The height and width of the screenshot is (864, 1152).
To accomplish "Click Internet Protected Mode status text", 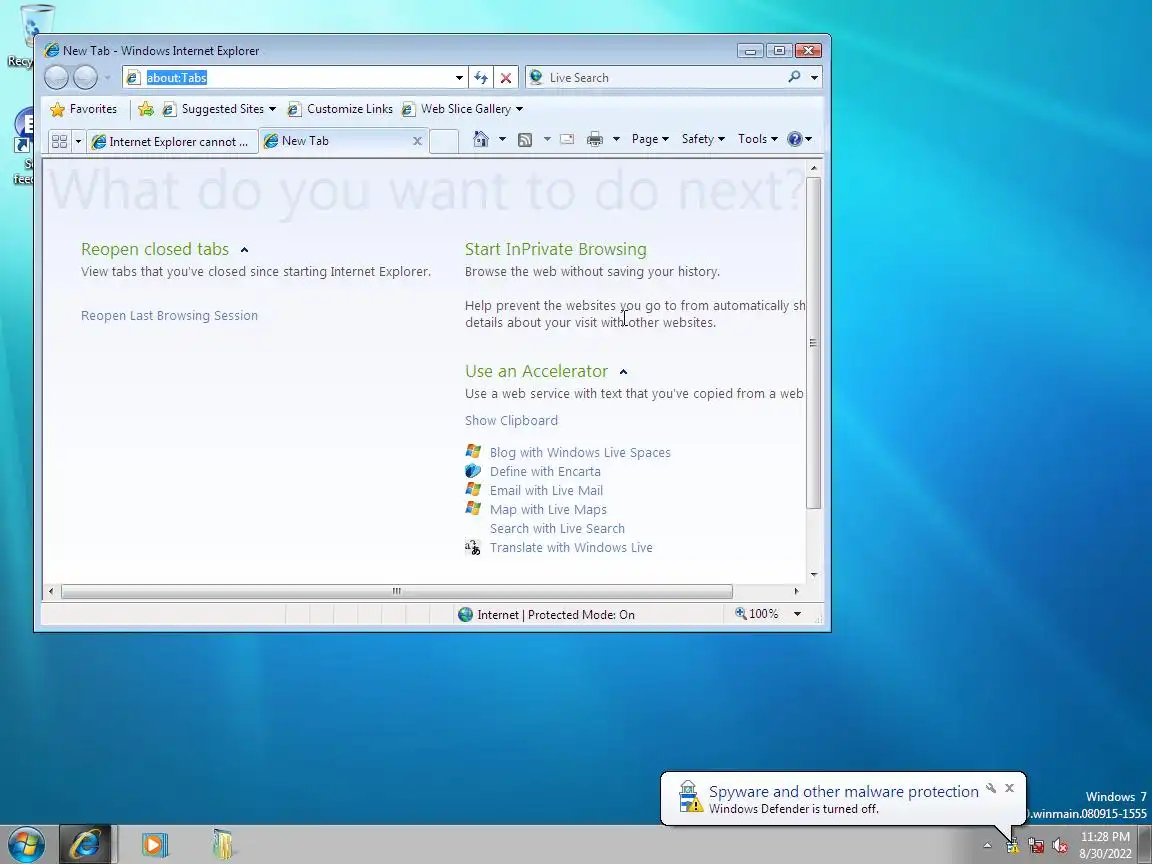I will coord(555,615).
